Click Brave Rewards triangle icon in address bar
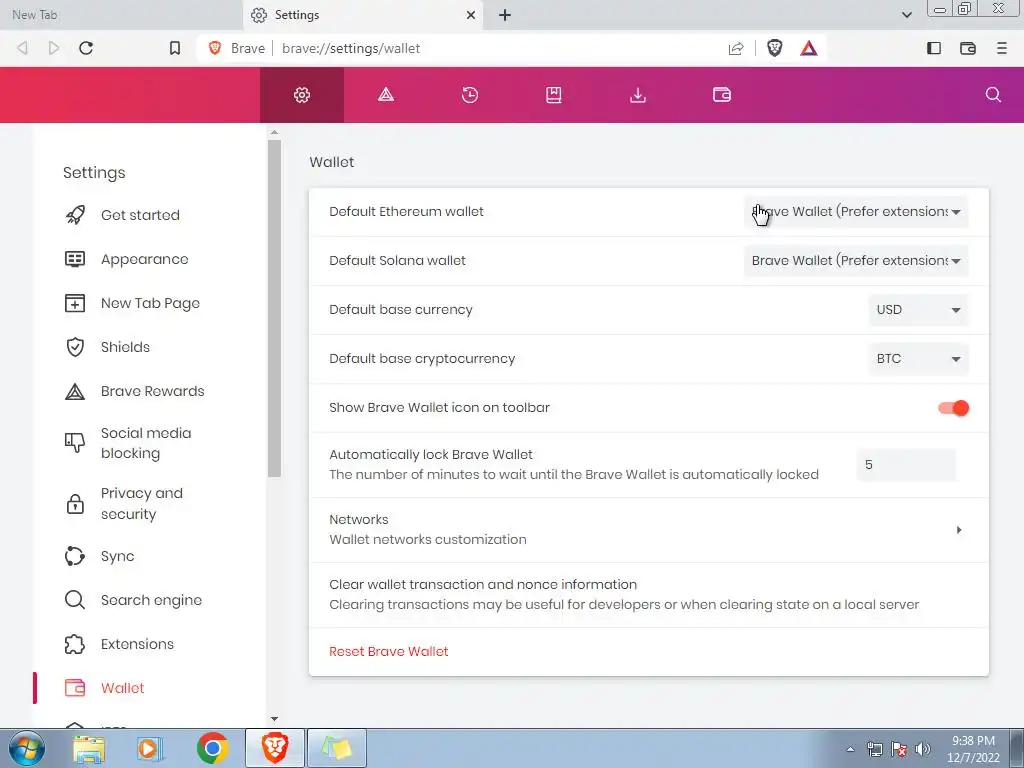This screenshot has height=768, width=1024. pos(808,48)
